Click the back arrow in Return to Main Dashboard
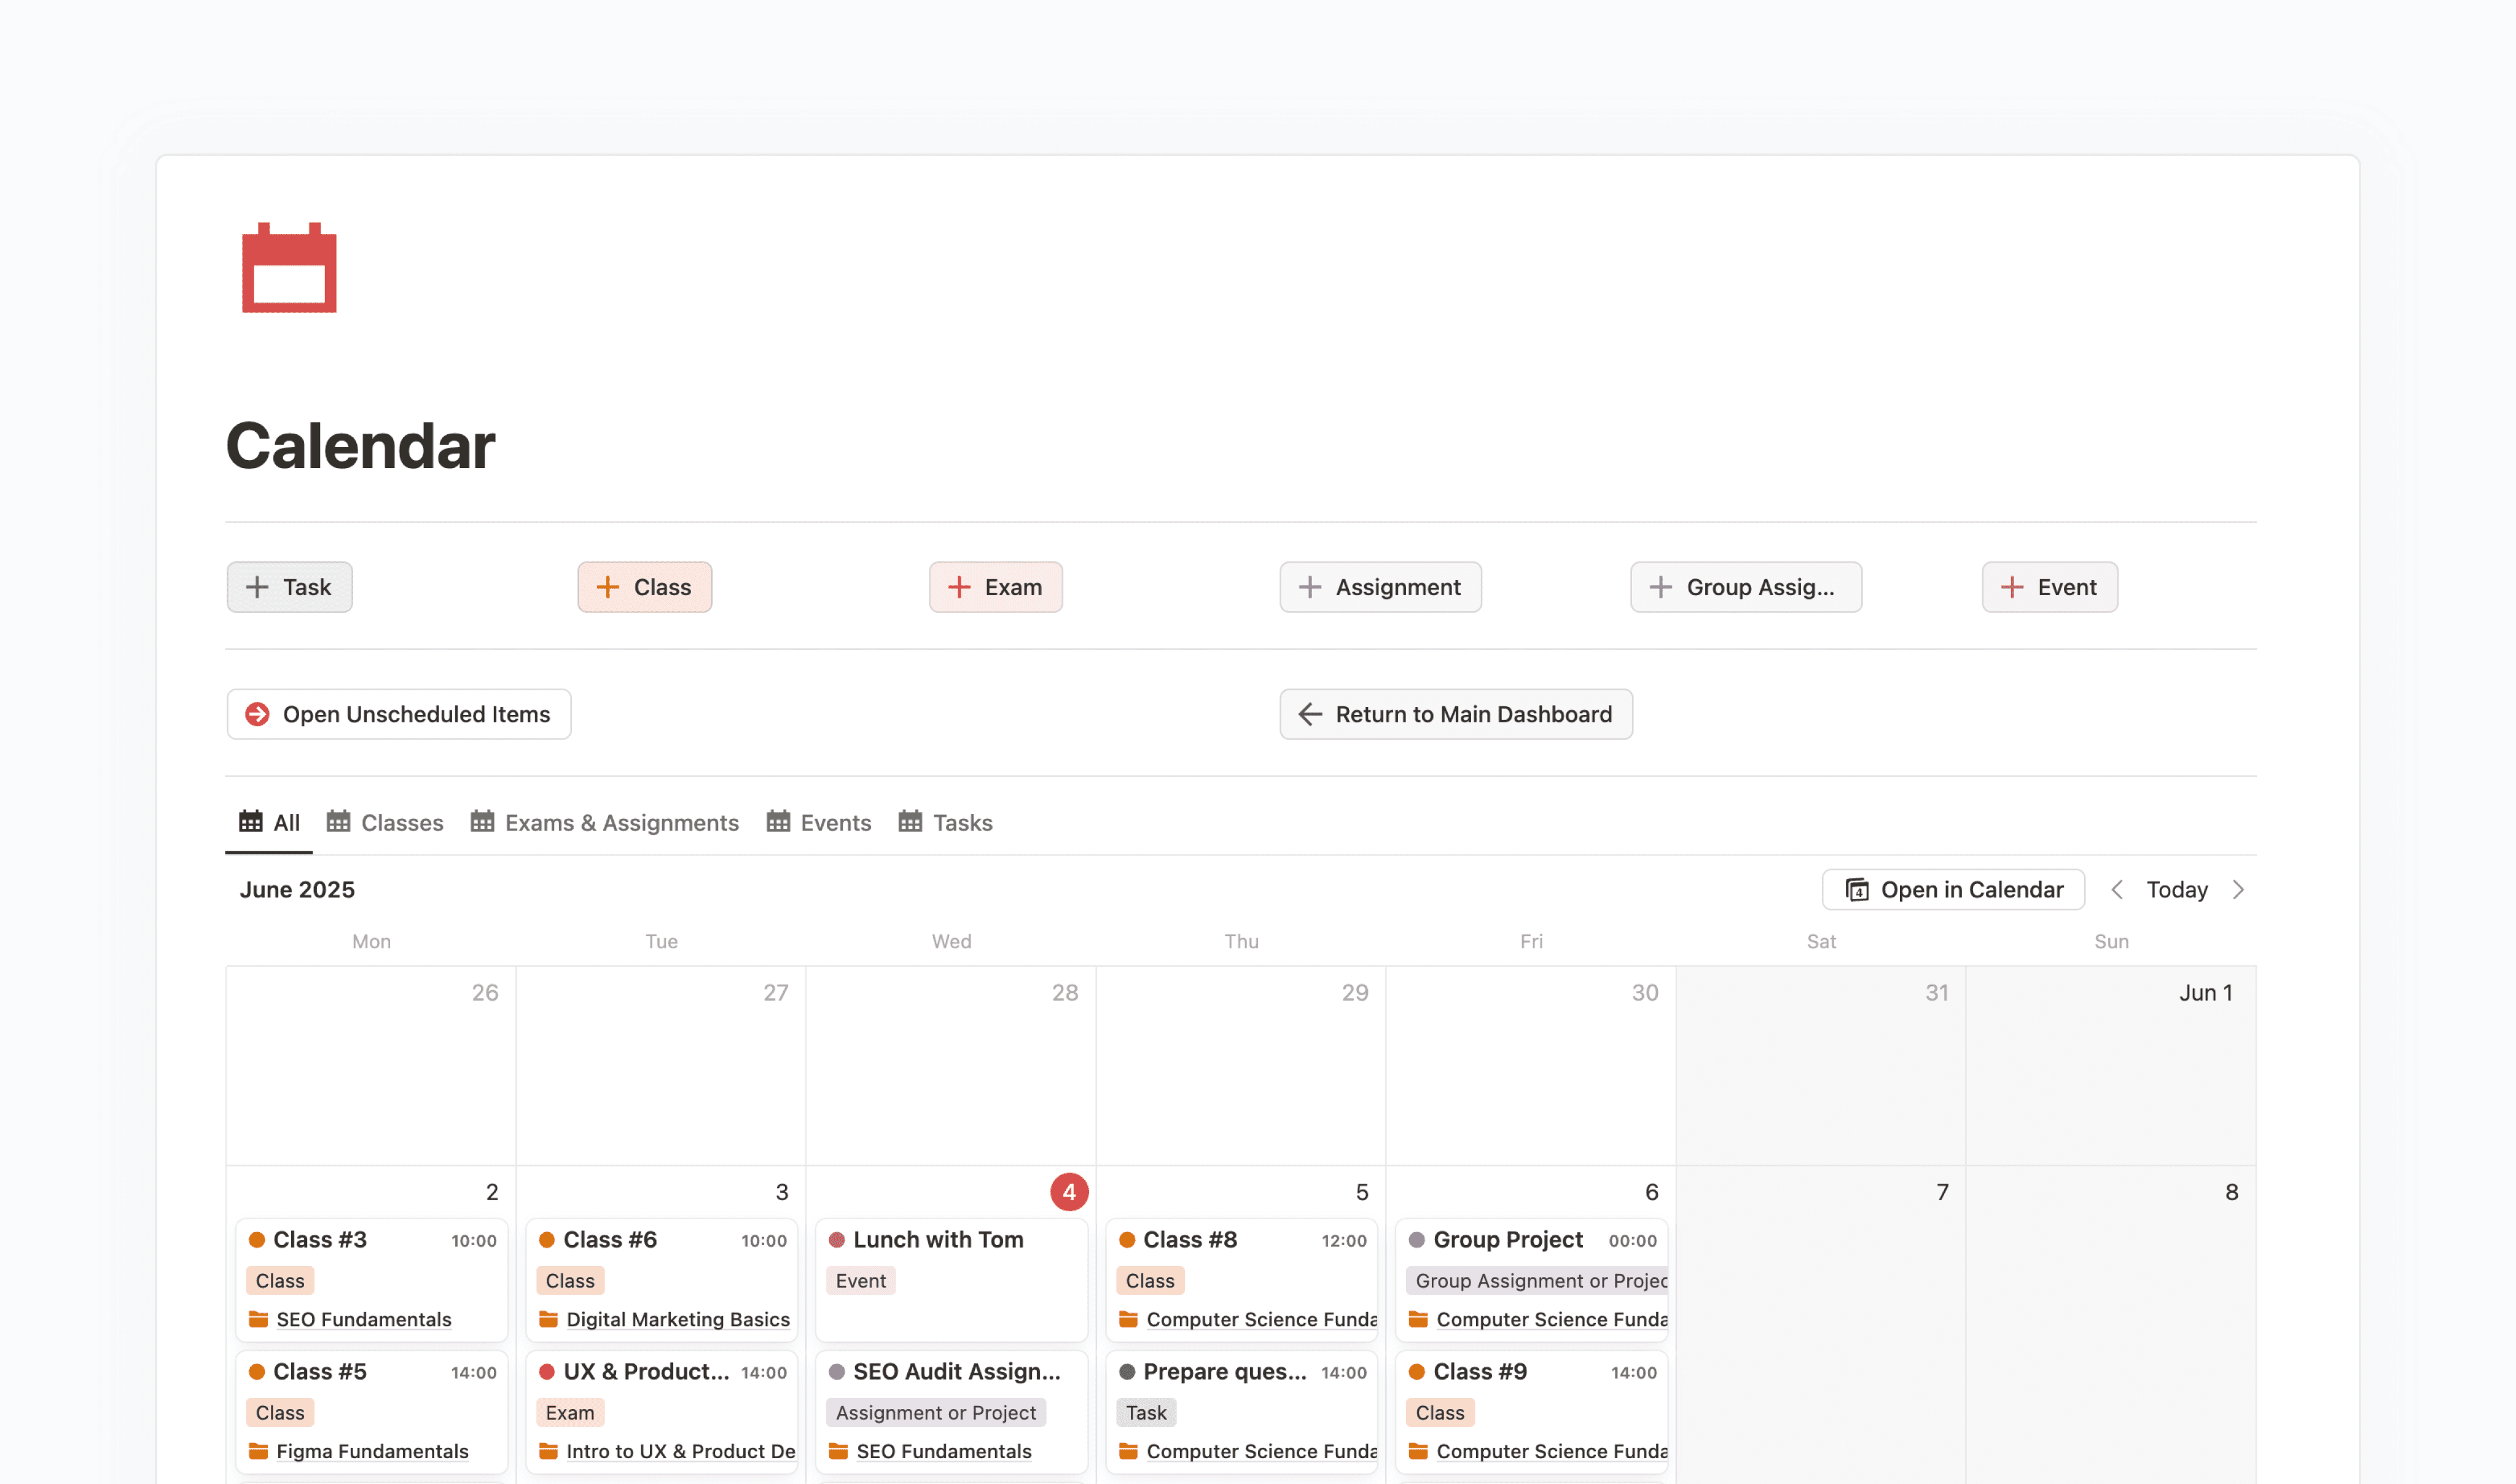The height and width of the screenshot is (1484, 2516). [x=1310, y=714]
